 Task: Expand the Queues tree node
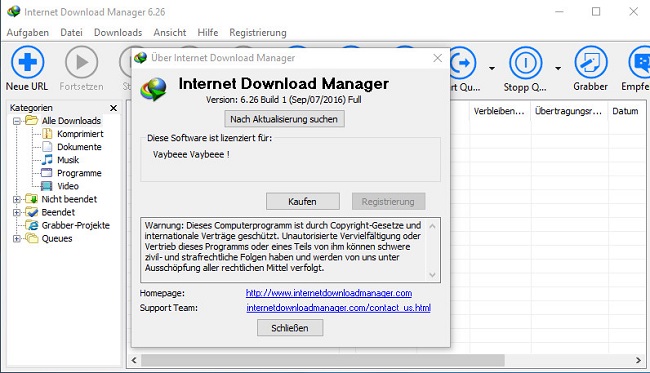tap(17, 239)
